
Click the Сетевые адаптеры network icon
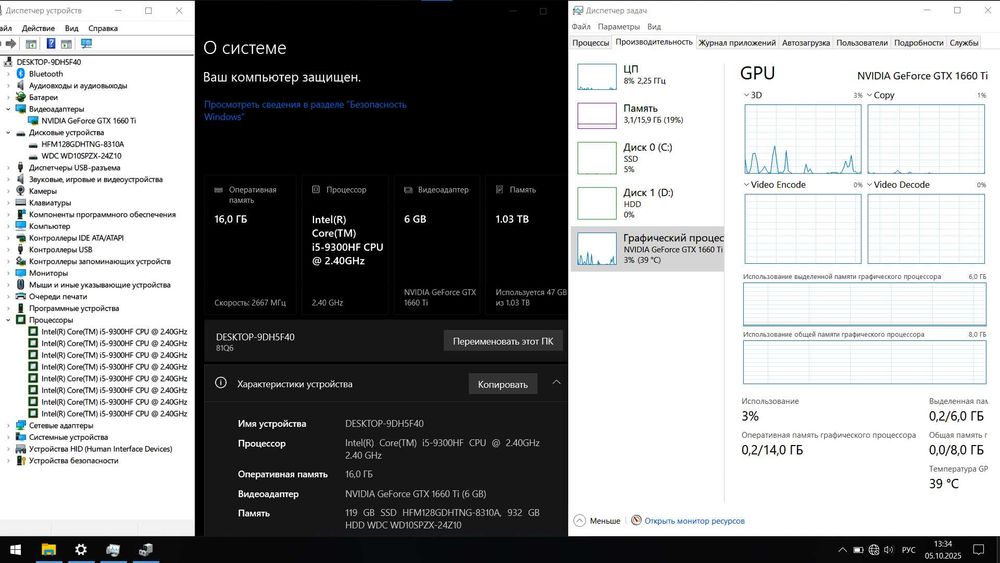[x=20, y=425]
